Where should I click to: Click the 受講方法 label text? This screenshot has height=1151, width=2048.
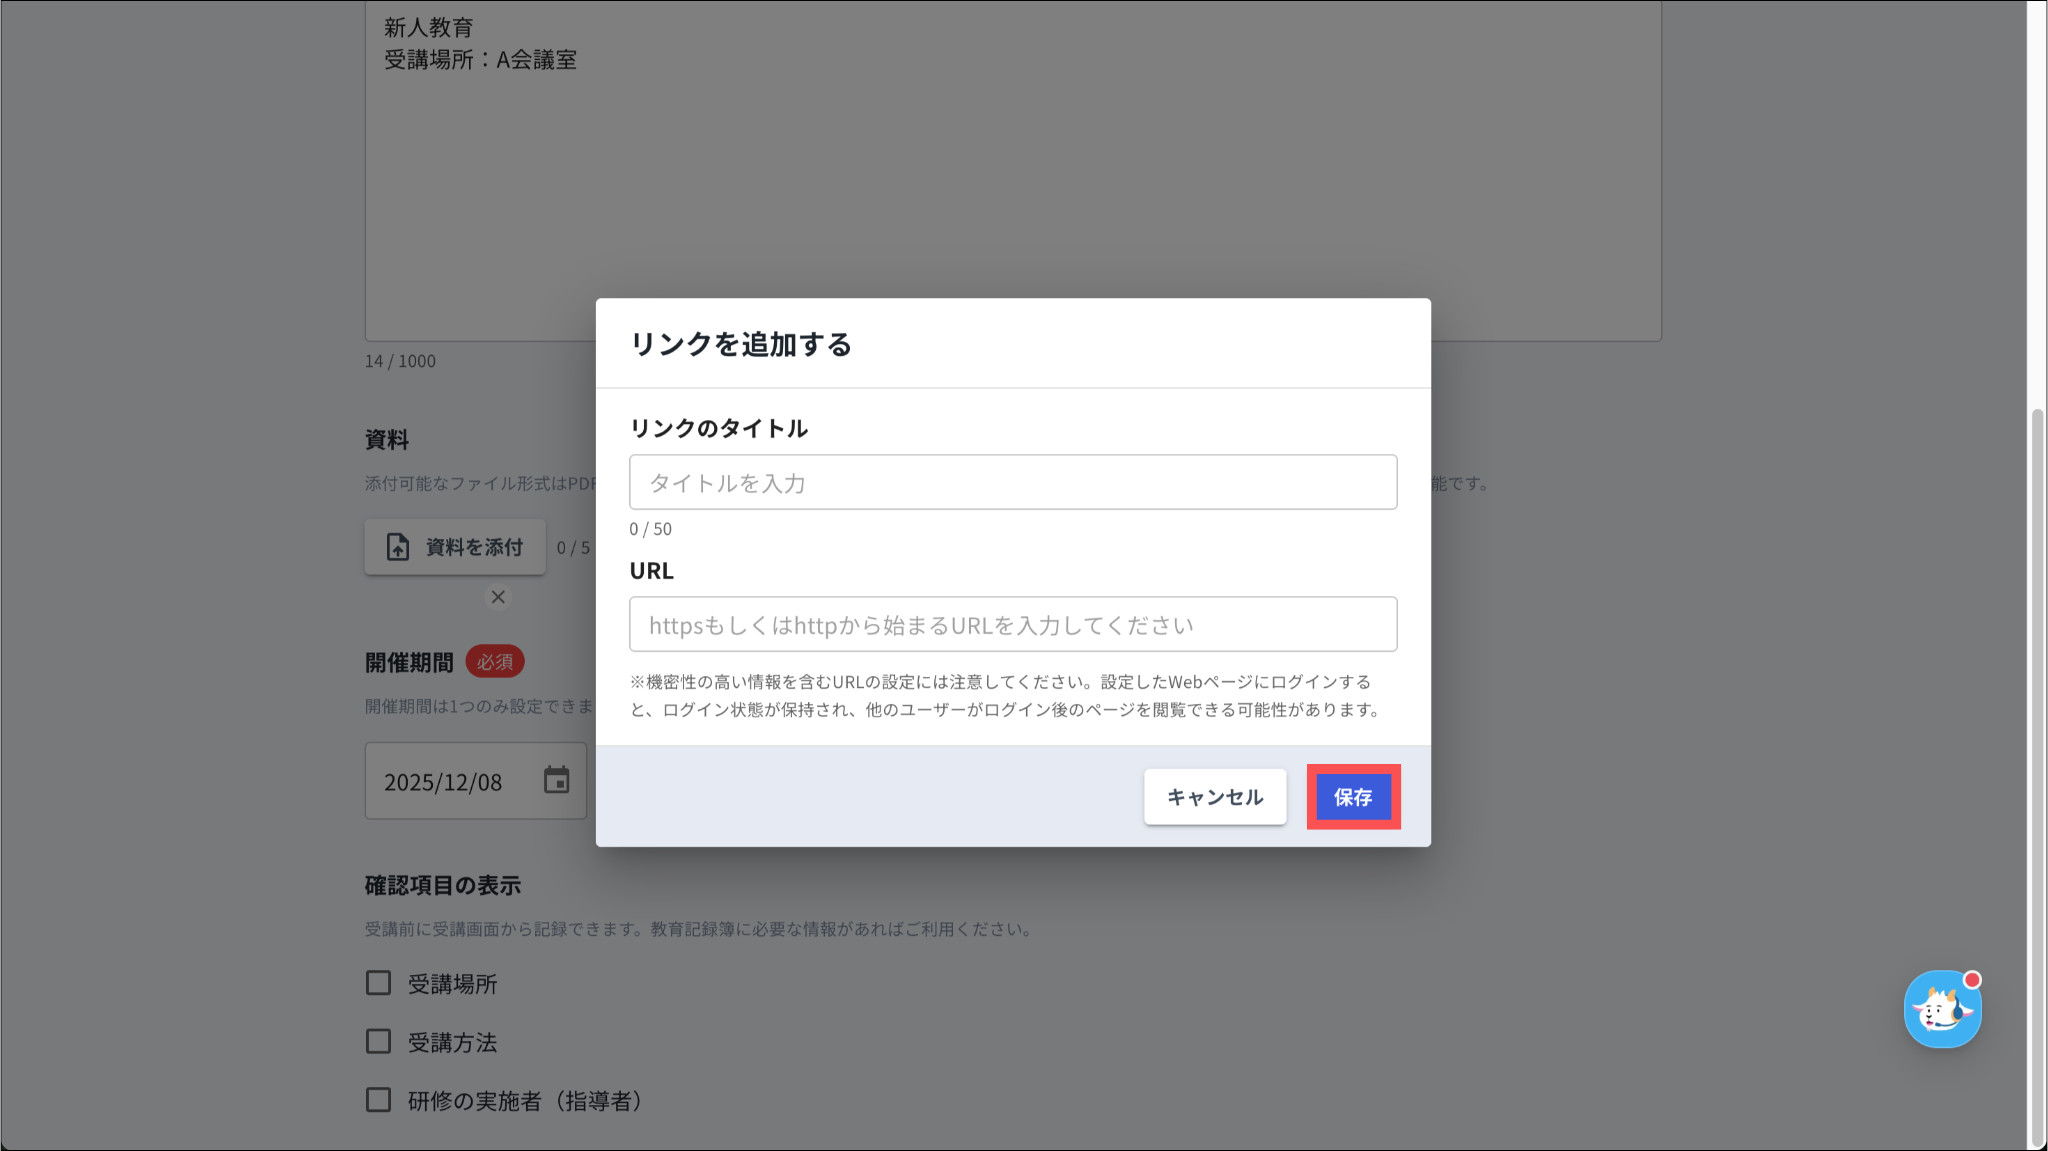point(452,1042)
